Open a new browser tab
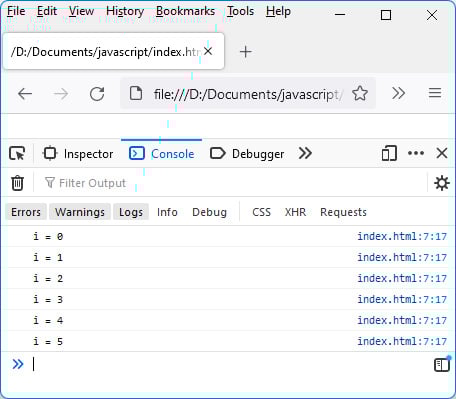Image resolution: width=456 pixels, height=399 pixels. tap(245, 52)
